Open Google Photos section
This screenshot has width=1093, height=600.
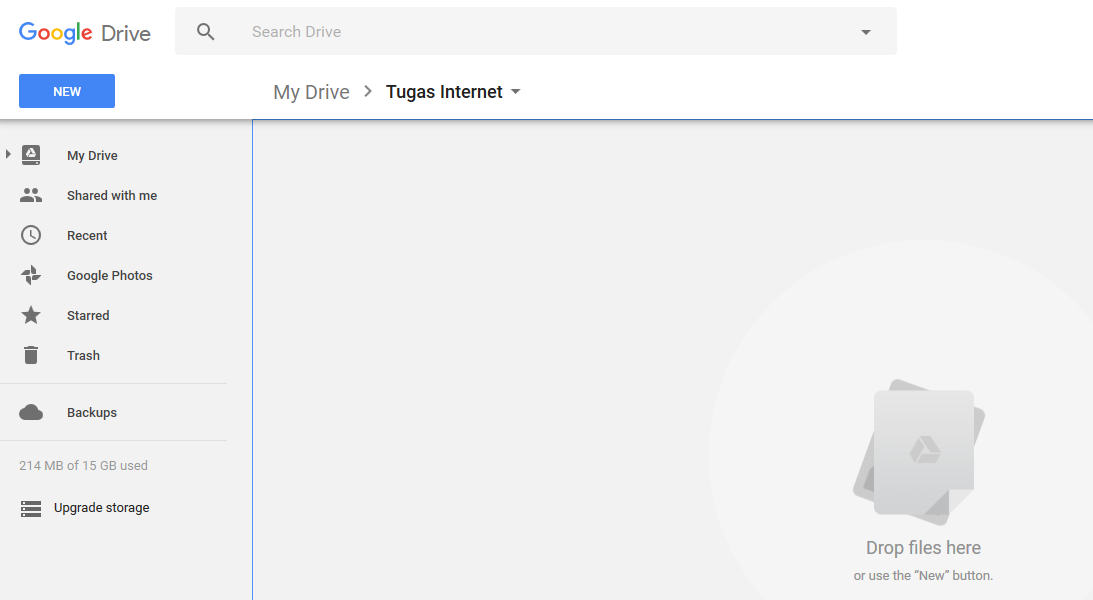109,275
